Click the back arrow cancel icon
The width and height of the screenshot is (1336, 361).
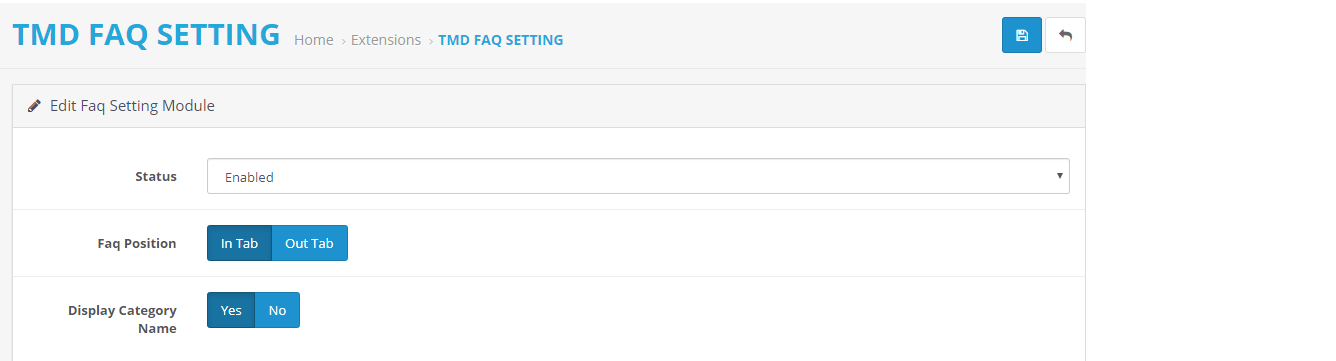[x=1065, y=35]
